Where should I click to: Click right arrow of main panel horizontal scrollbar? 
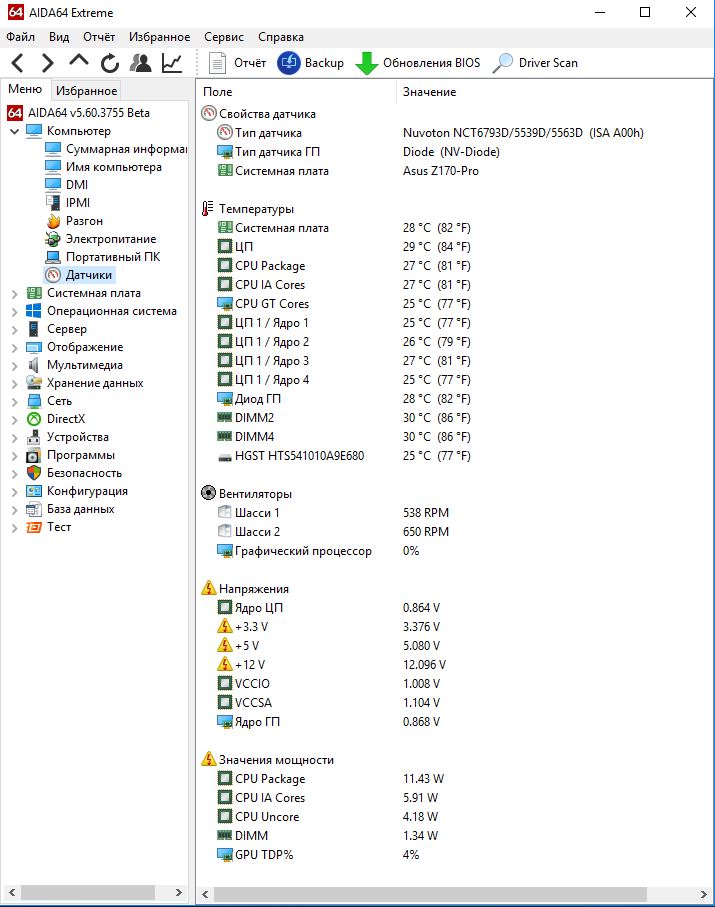click(703, 894)
